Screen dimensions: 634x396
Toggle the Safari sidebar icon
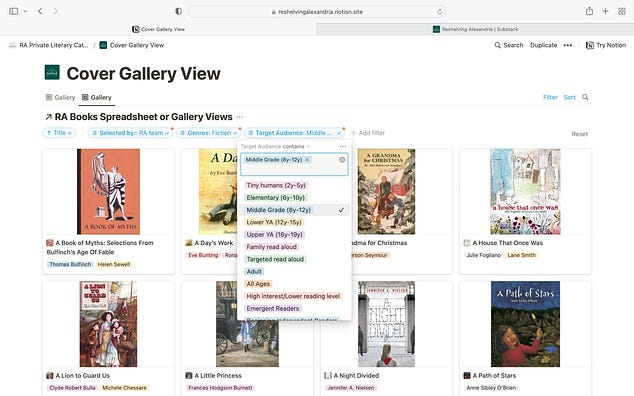[x=13, y=11]
